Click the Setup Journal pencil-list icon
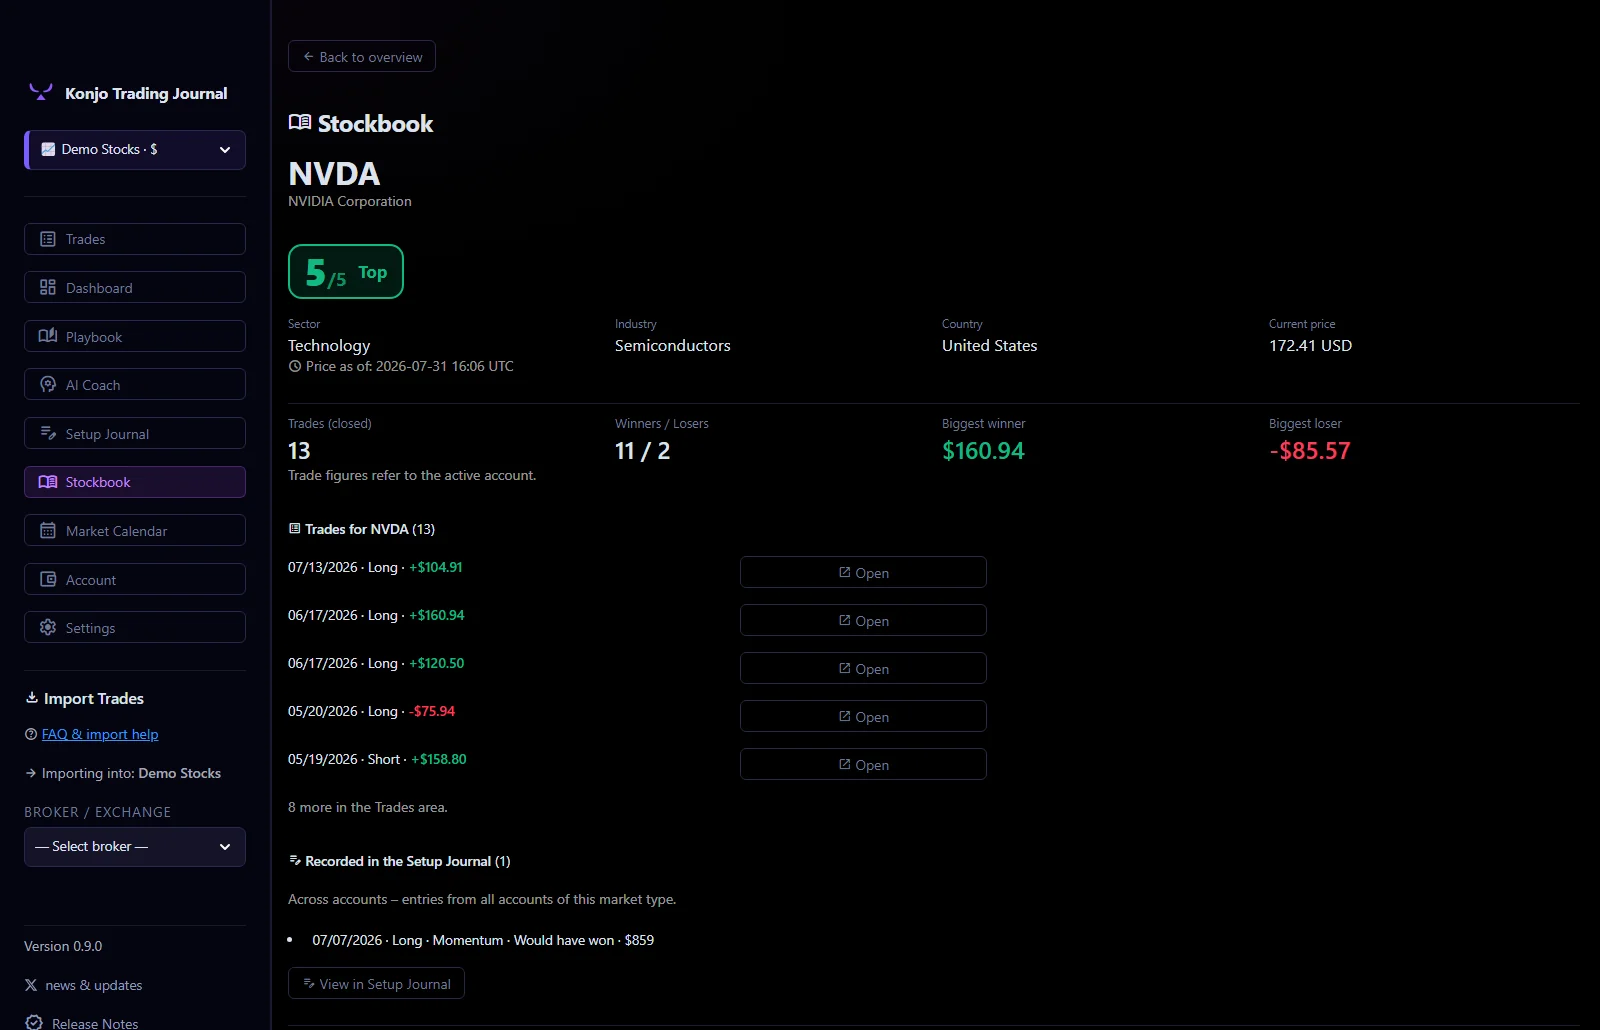Screen dimensions: 1600x1030 point(48,433)
